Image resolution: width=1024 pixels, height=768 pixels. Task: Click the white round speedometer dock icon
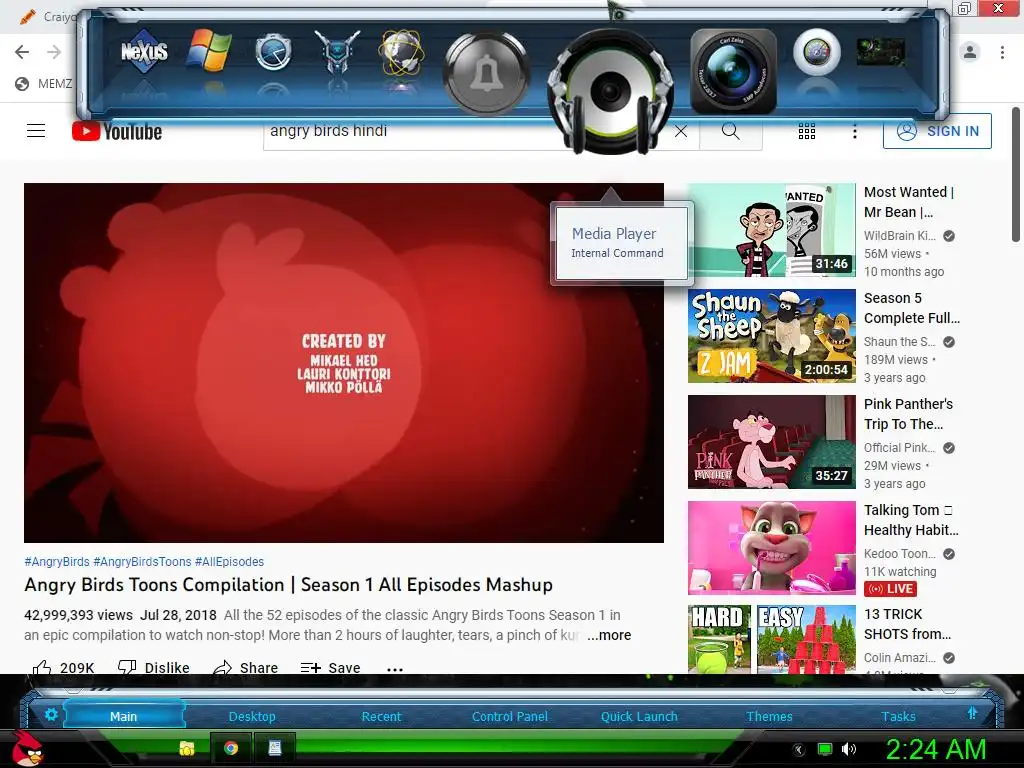pyautogui.click(x=816, y=52)
